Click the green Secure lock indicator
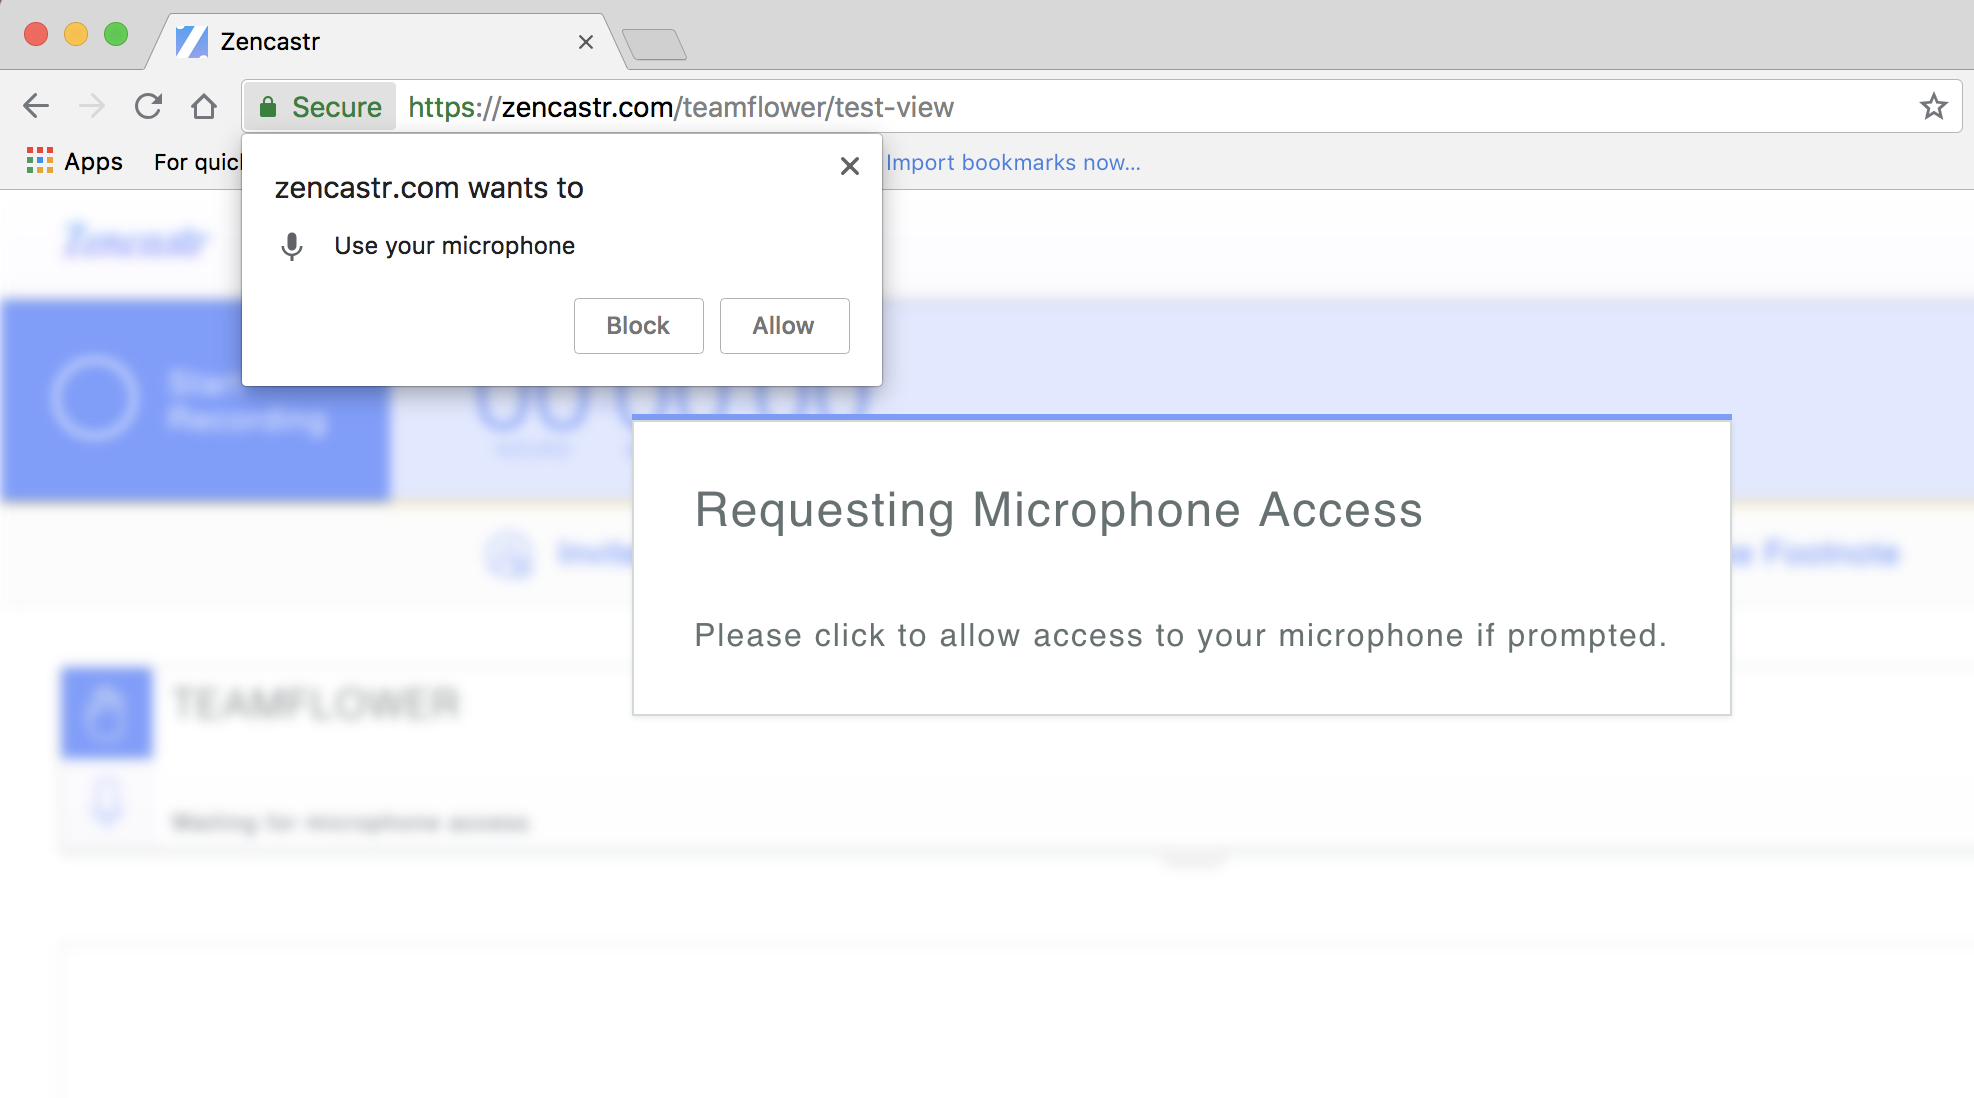 [x=320, y=107]
